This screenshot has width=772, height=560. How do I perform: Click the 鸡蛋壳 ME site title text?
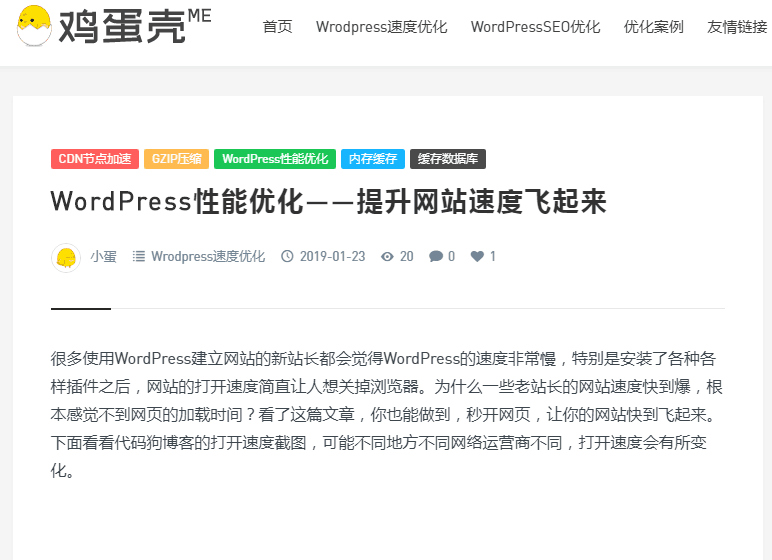tap(134, 26)
